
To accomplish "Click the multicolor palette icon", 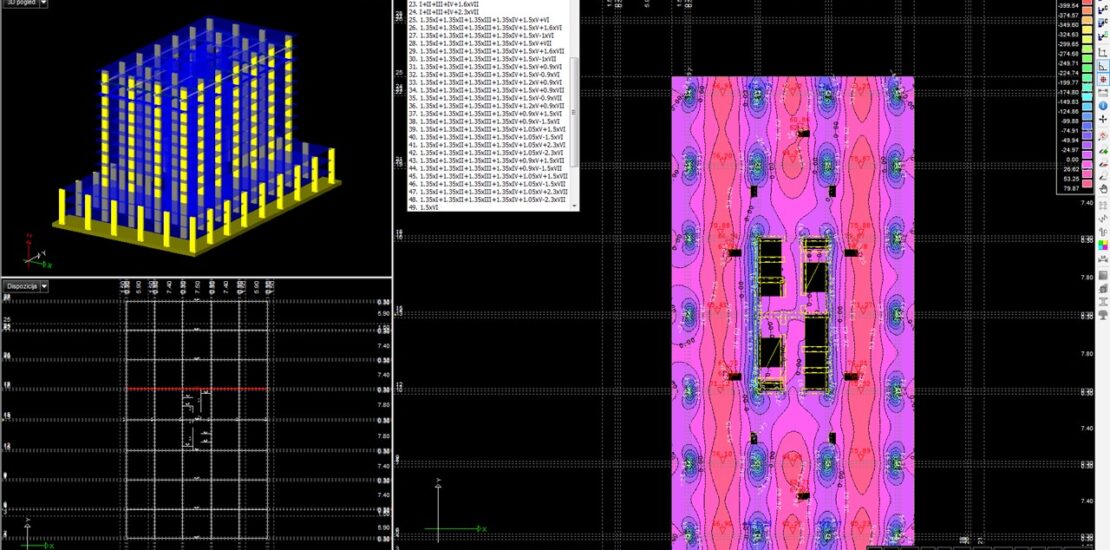I will [x=1103, y=245].
